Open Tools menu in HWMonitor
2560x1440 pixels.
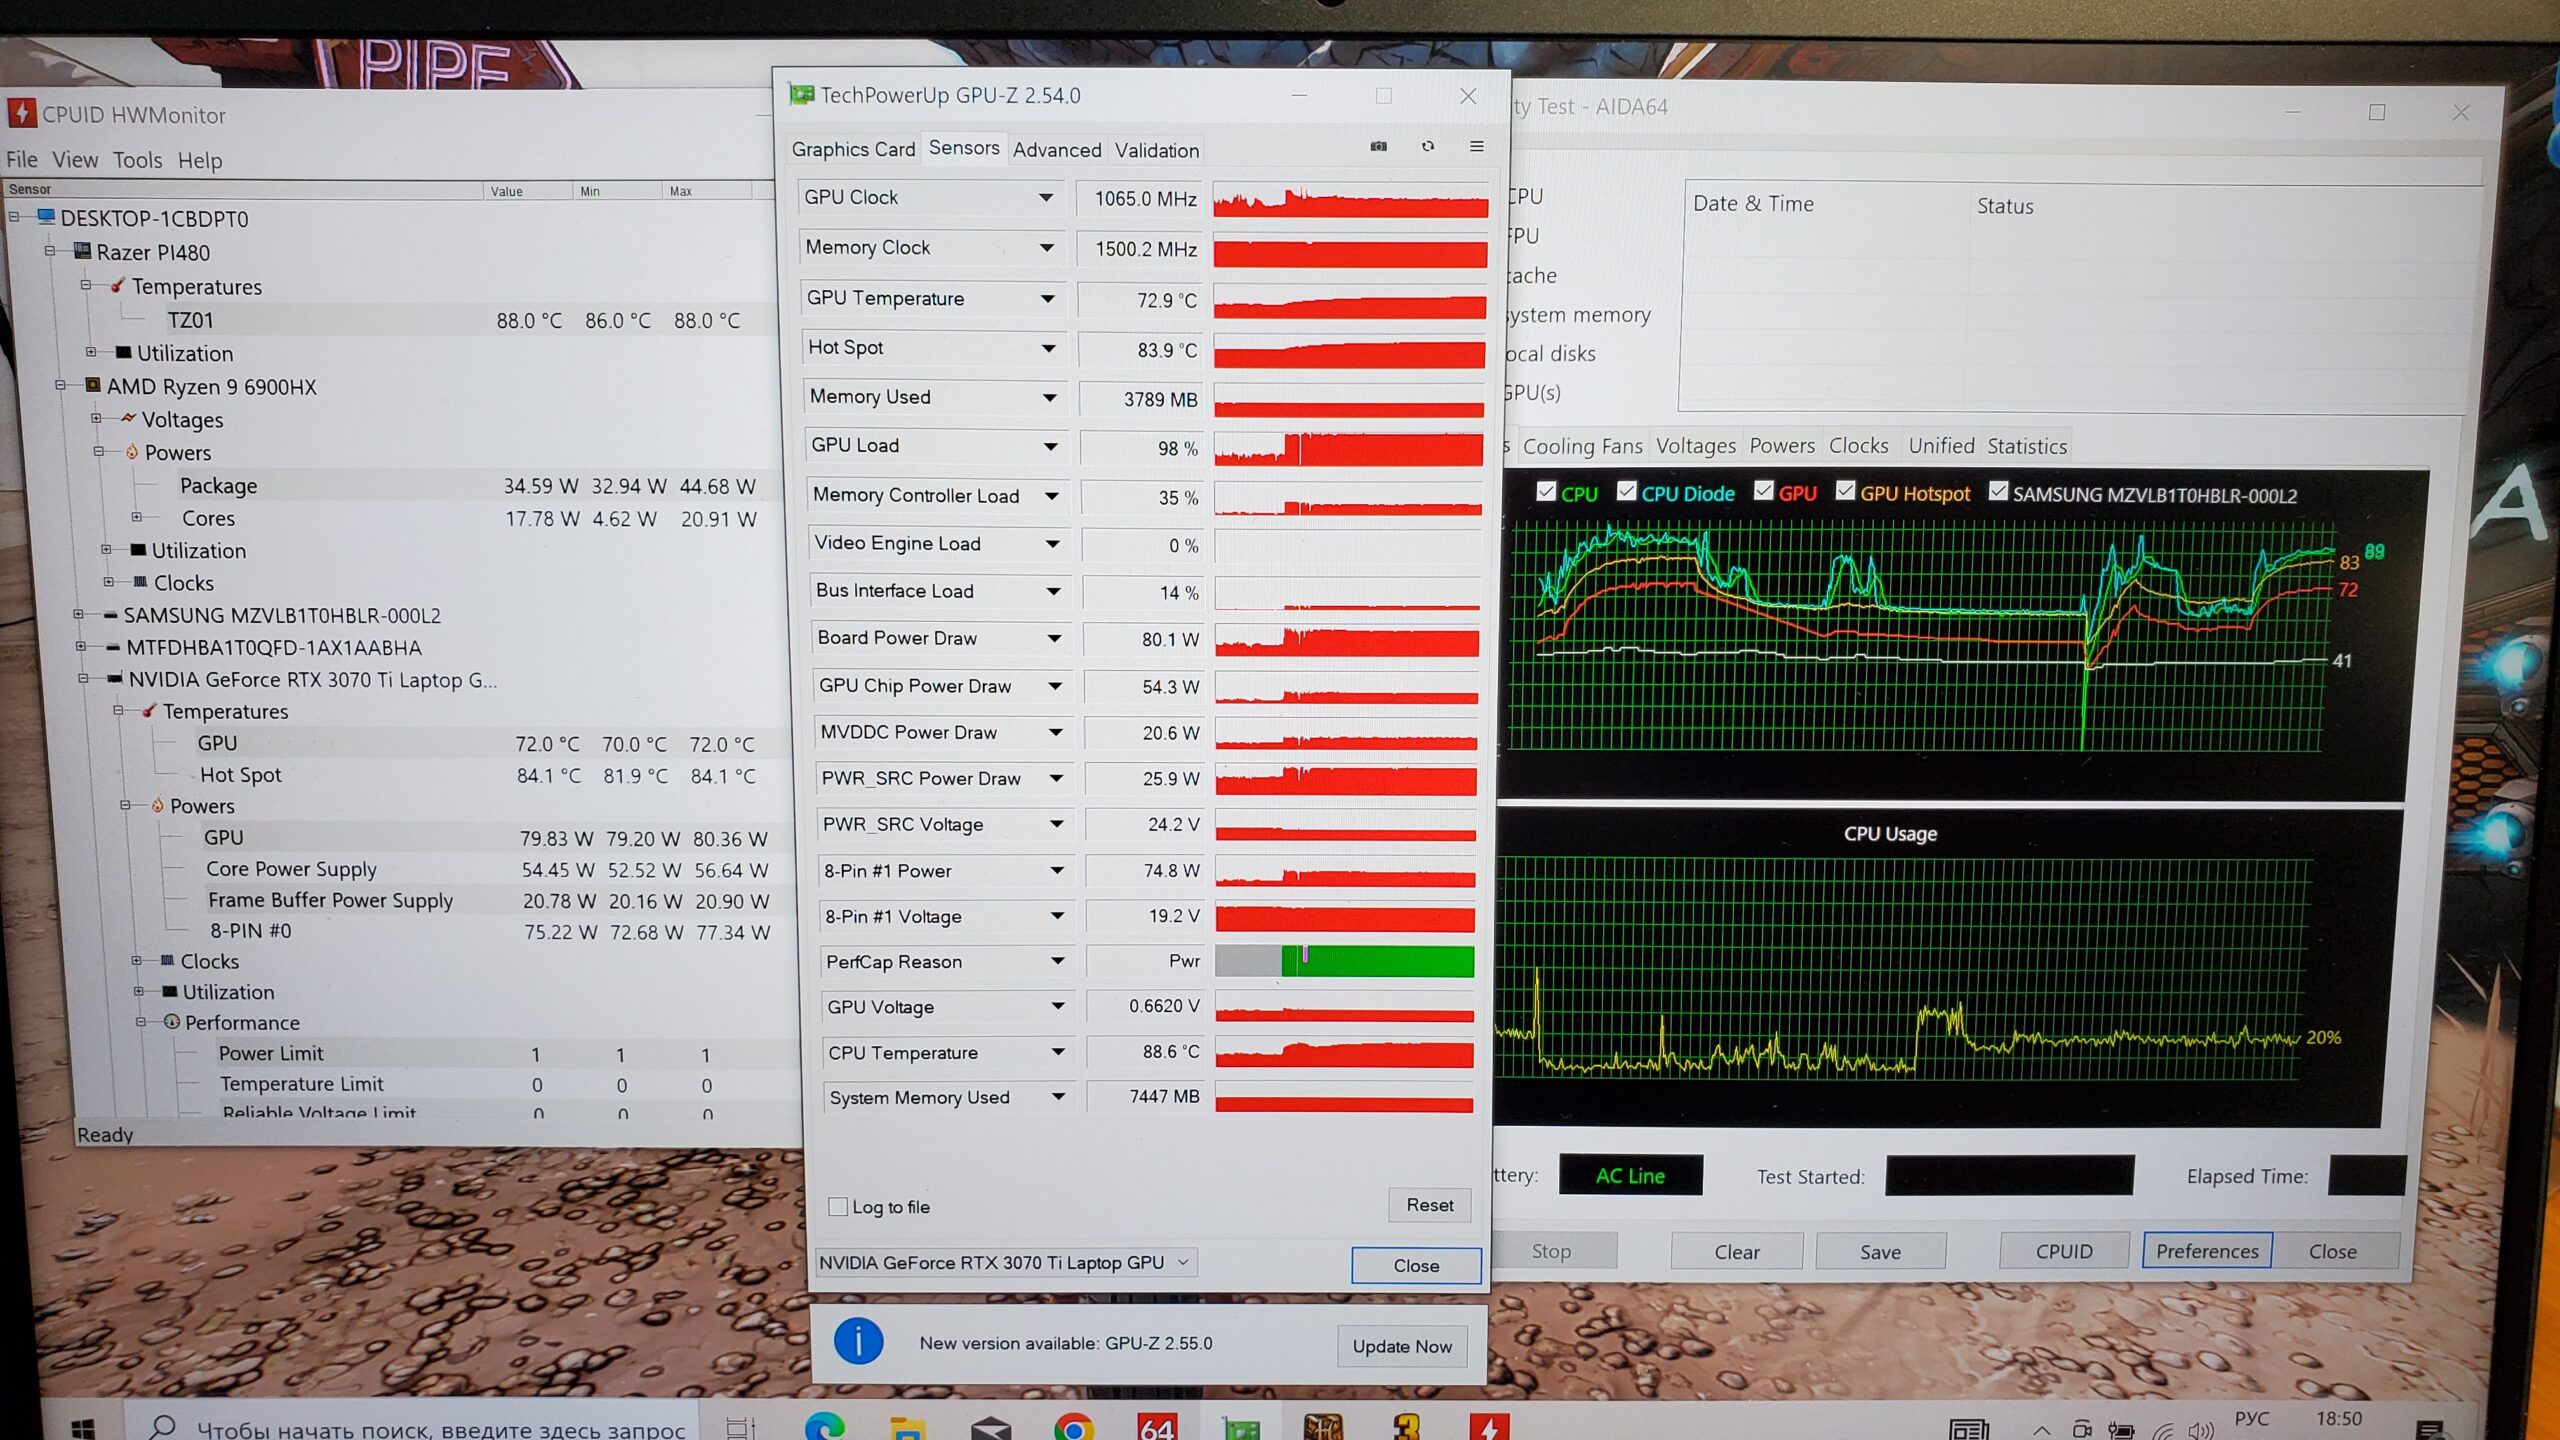coord(137,160)
